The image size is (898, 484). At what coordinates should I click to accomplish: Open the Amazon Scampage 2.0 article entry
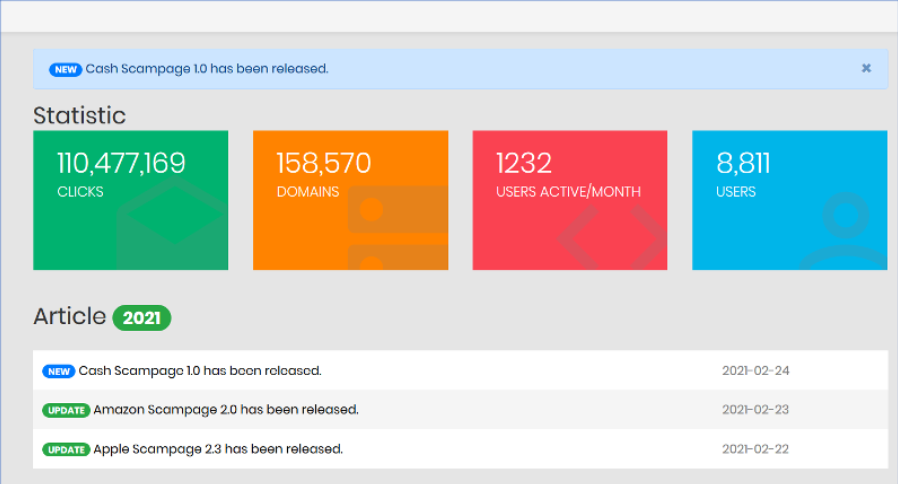(225, 410)
